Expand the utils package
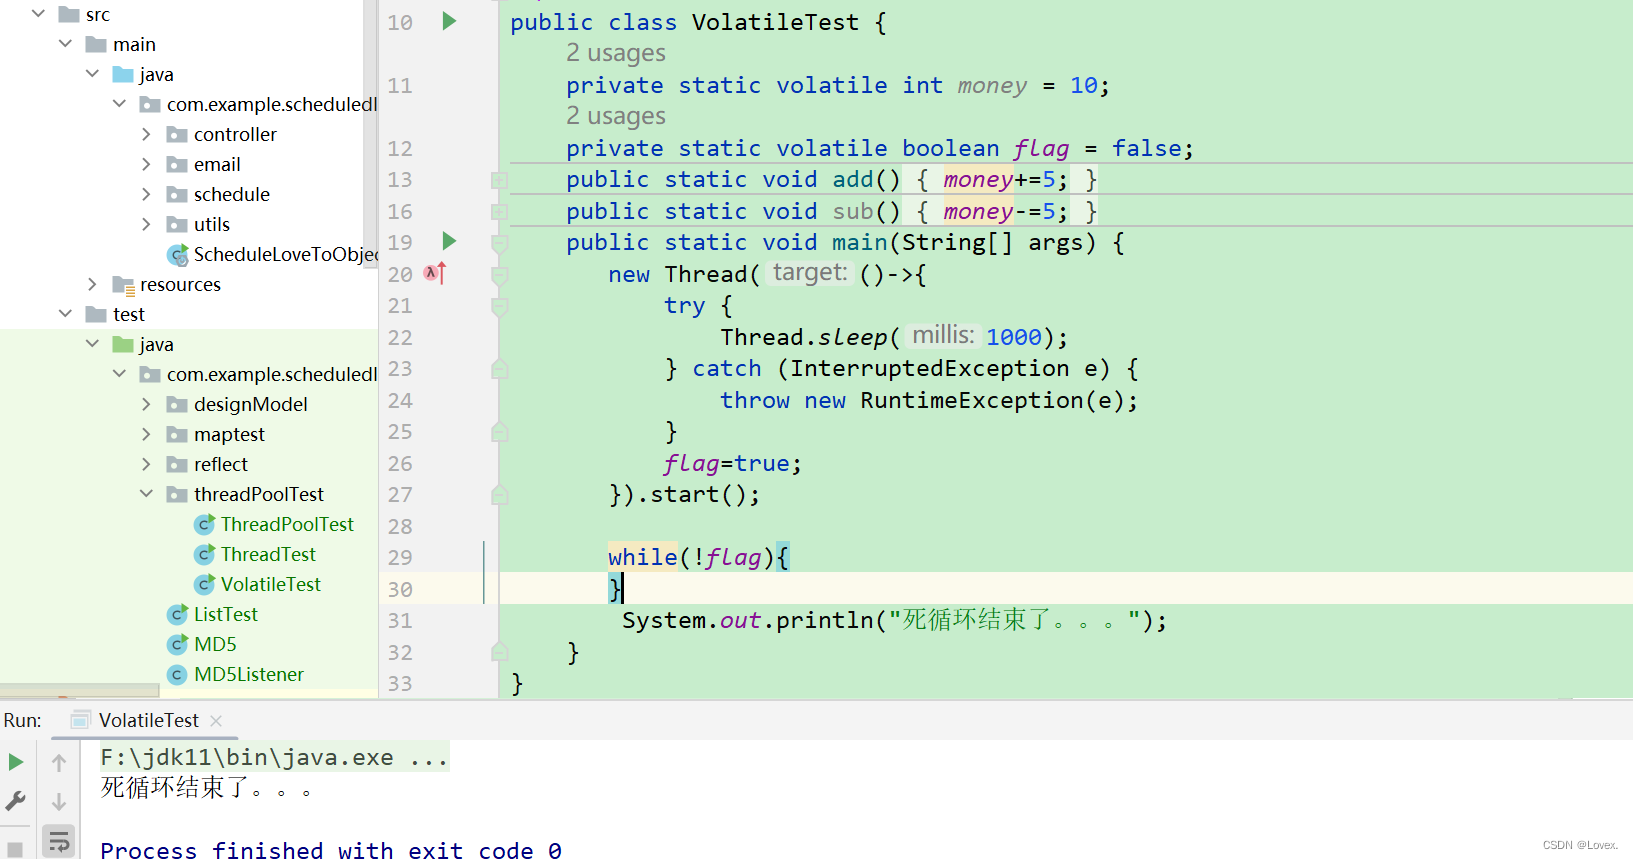This screenshot has height=859, width=1633. pos(147,224)
